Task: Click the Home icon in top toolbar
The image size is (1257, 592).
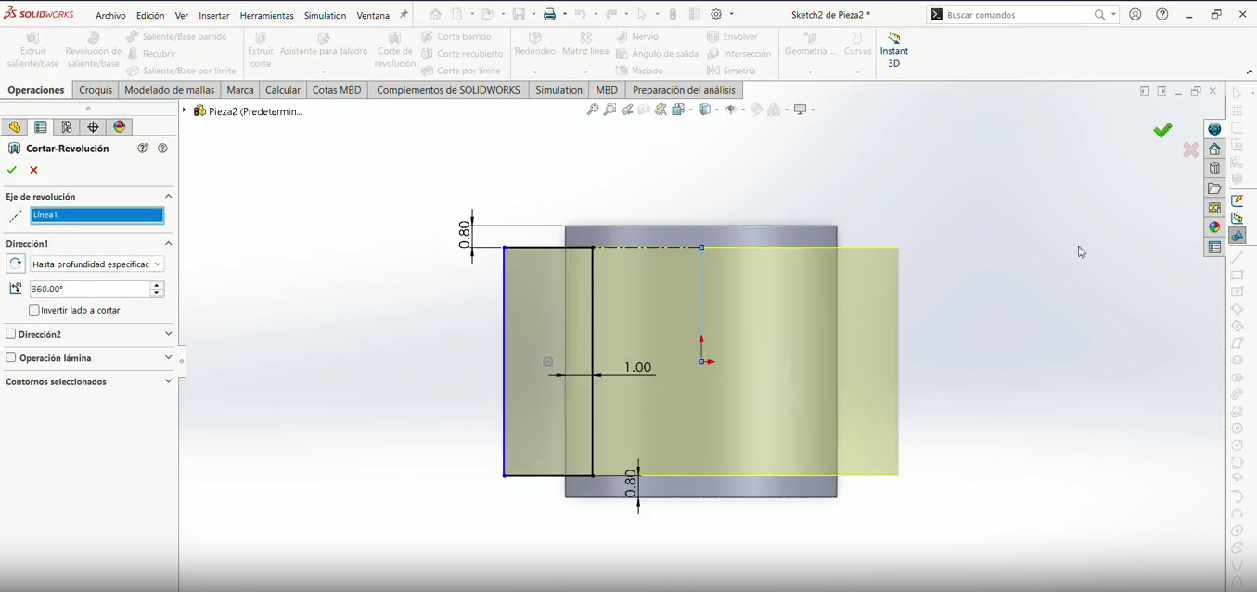Action: click(x=436, y=15)
